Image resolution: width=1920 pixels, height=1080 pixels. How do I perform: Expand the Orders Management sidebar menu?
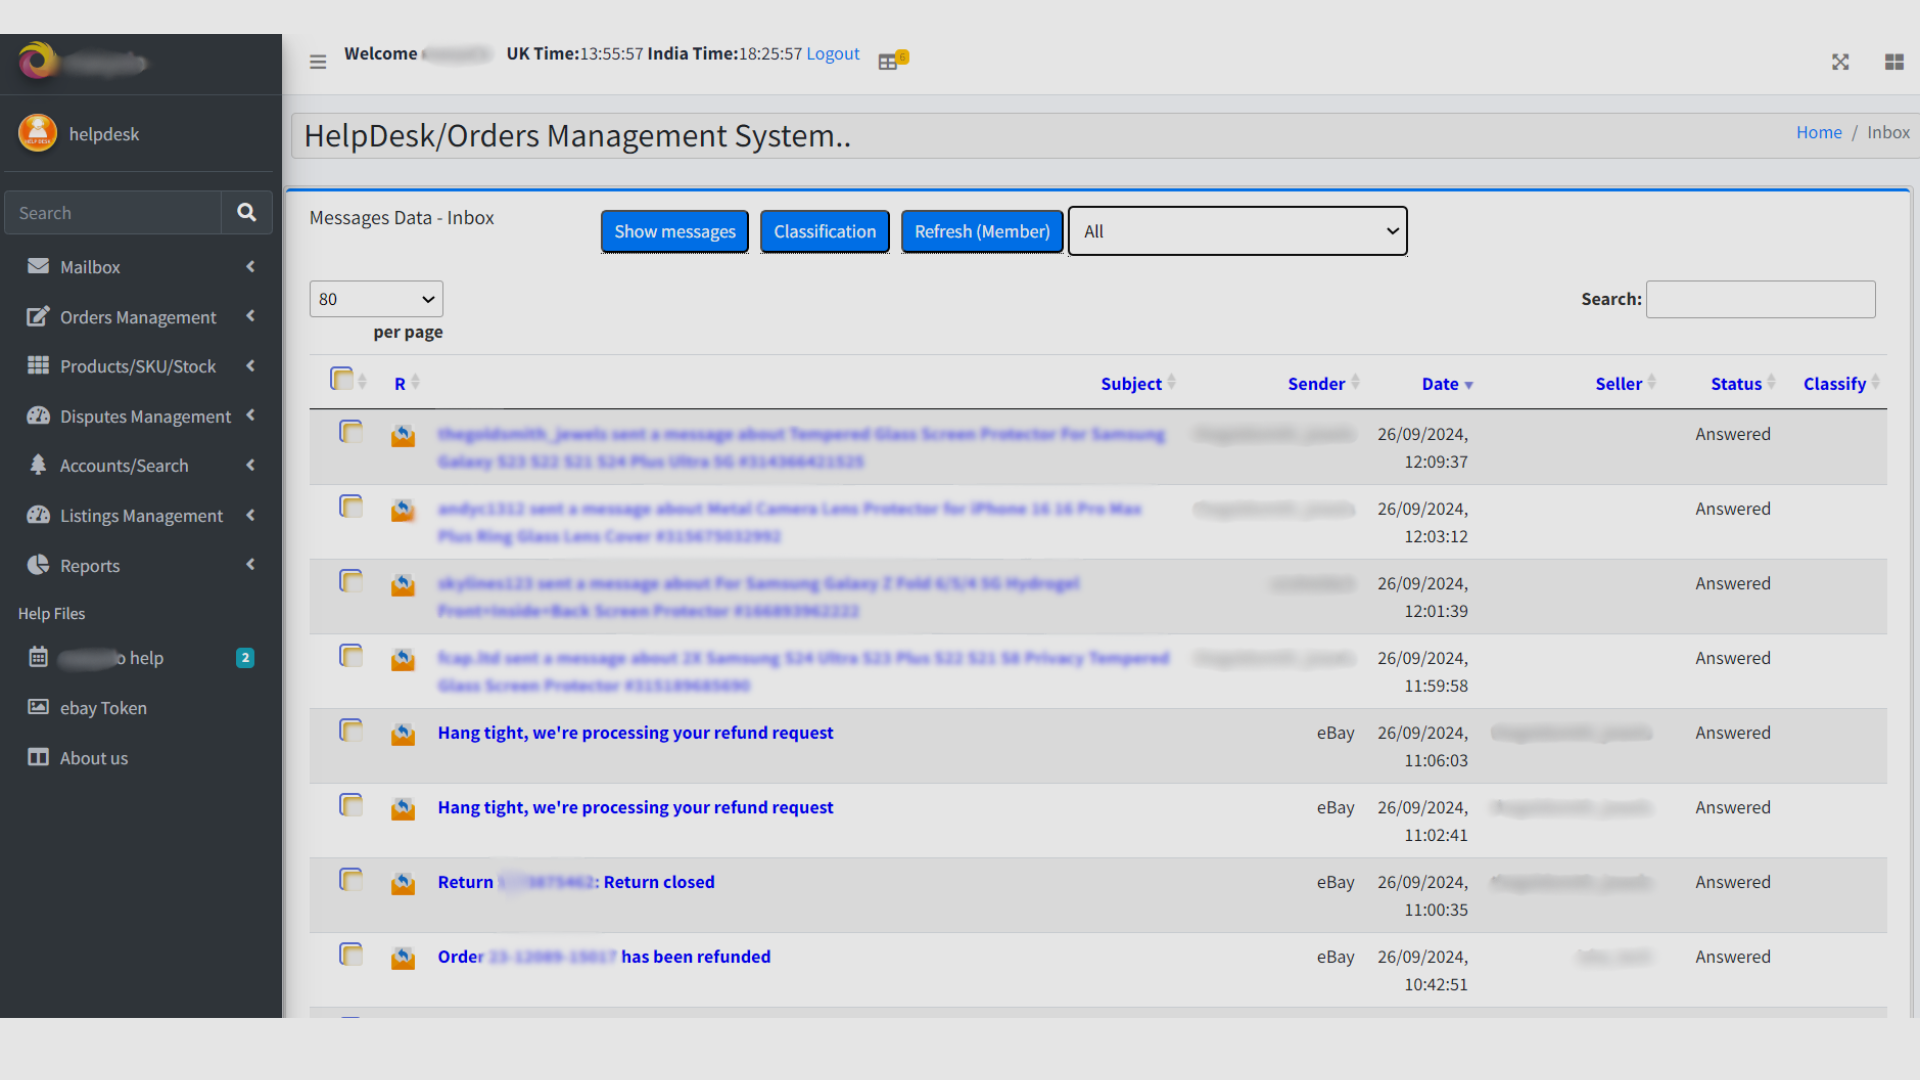(138, 317)
